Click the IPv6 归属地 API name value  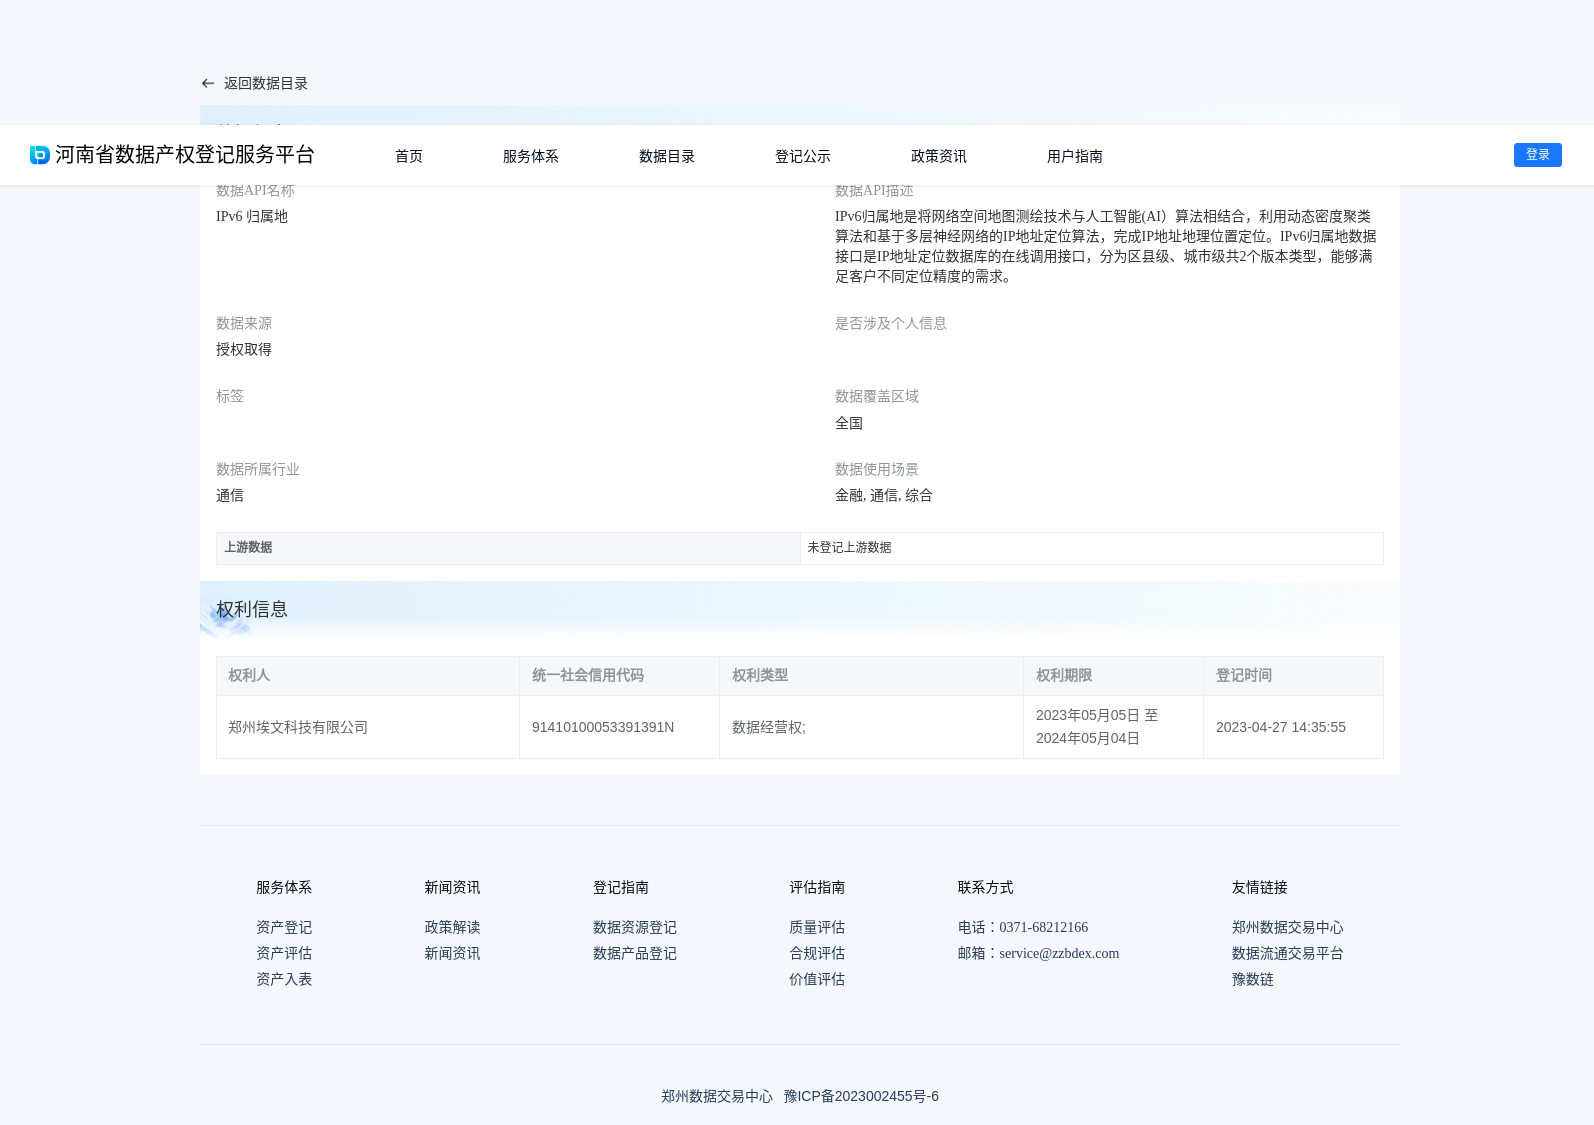tap(252, 217)
